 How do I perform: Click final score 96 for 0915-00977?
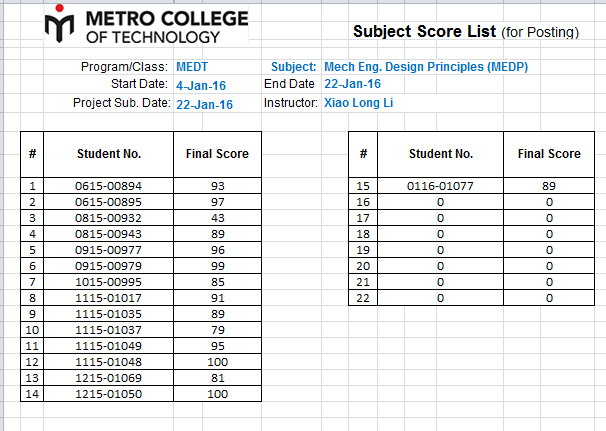(x=217, y=250)
